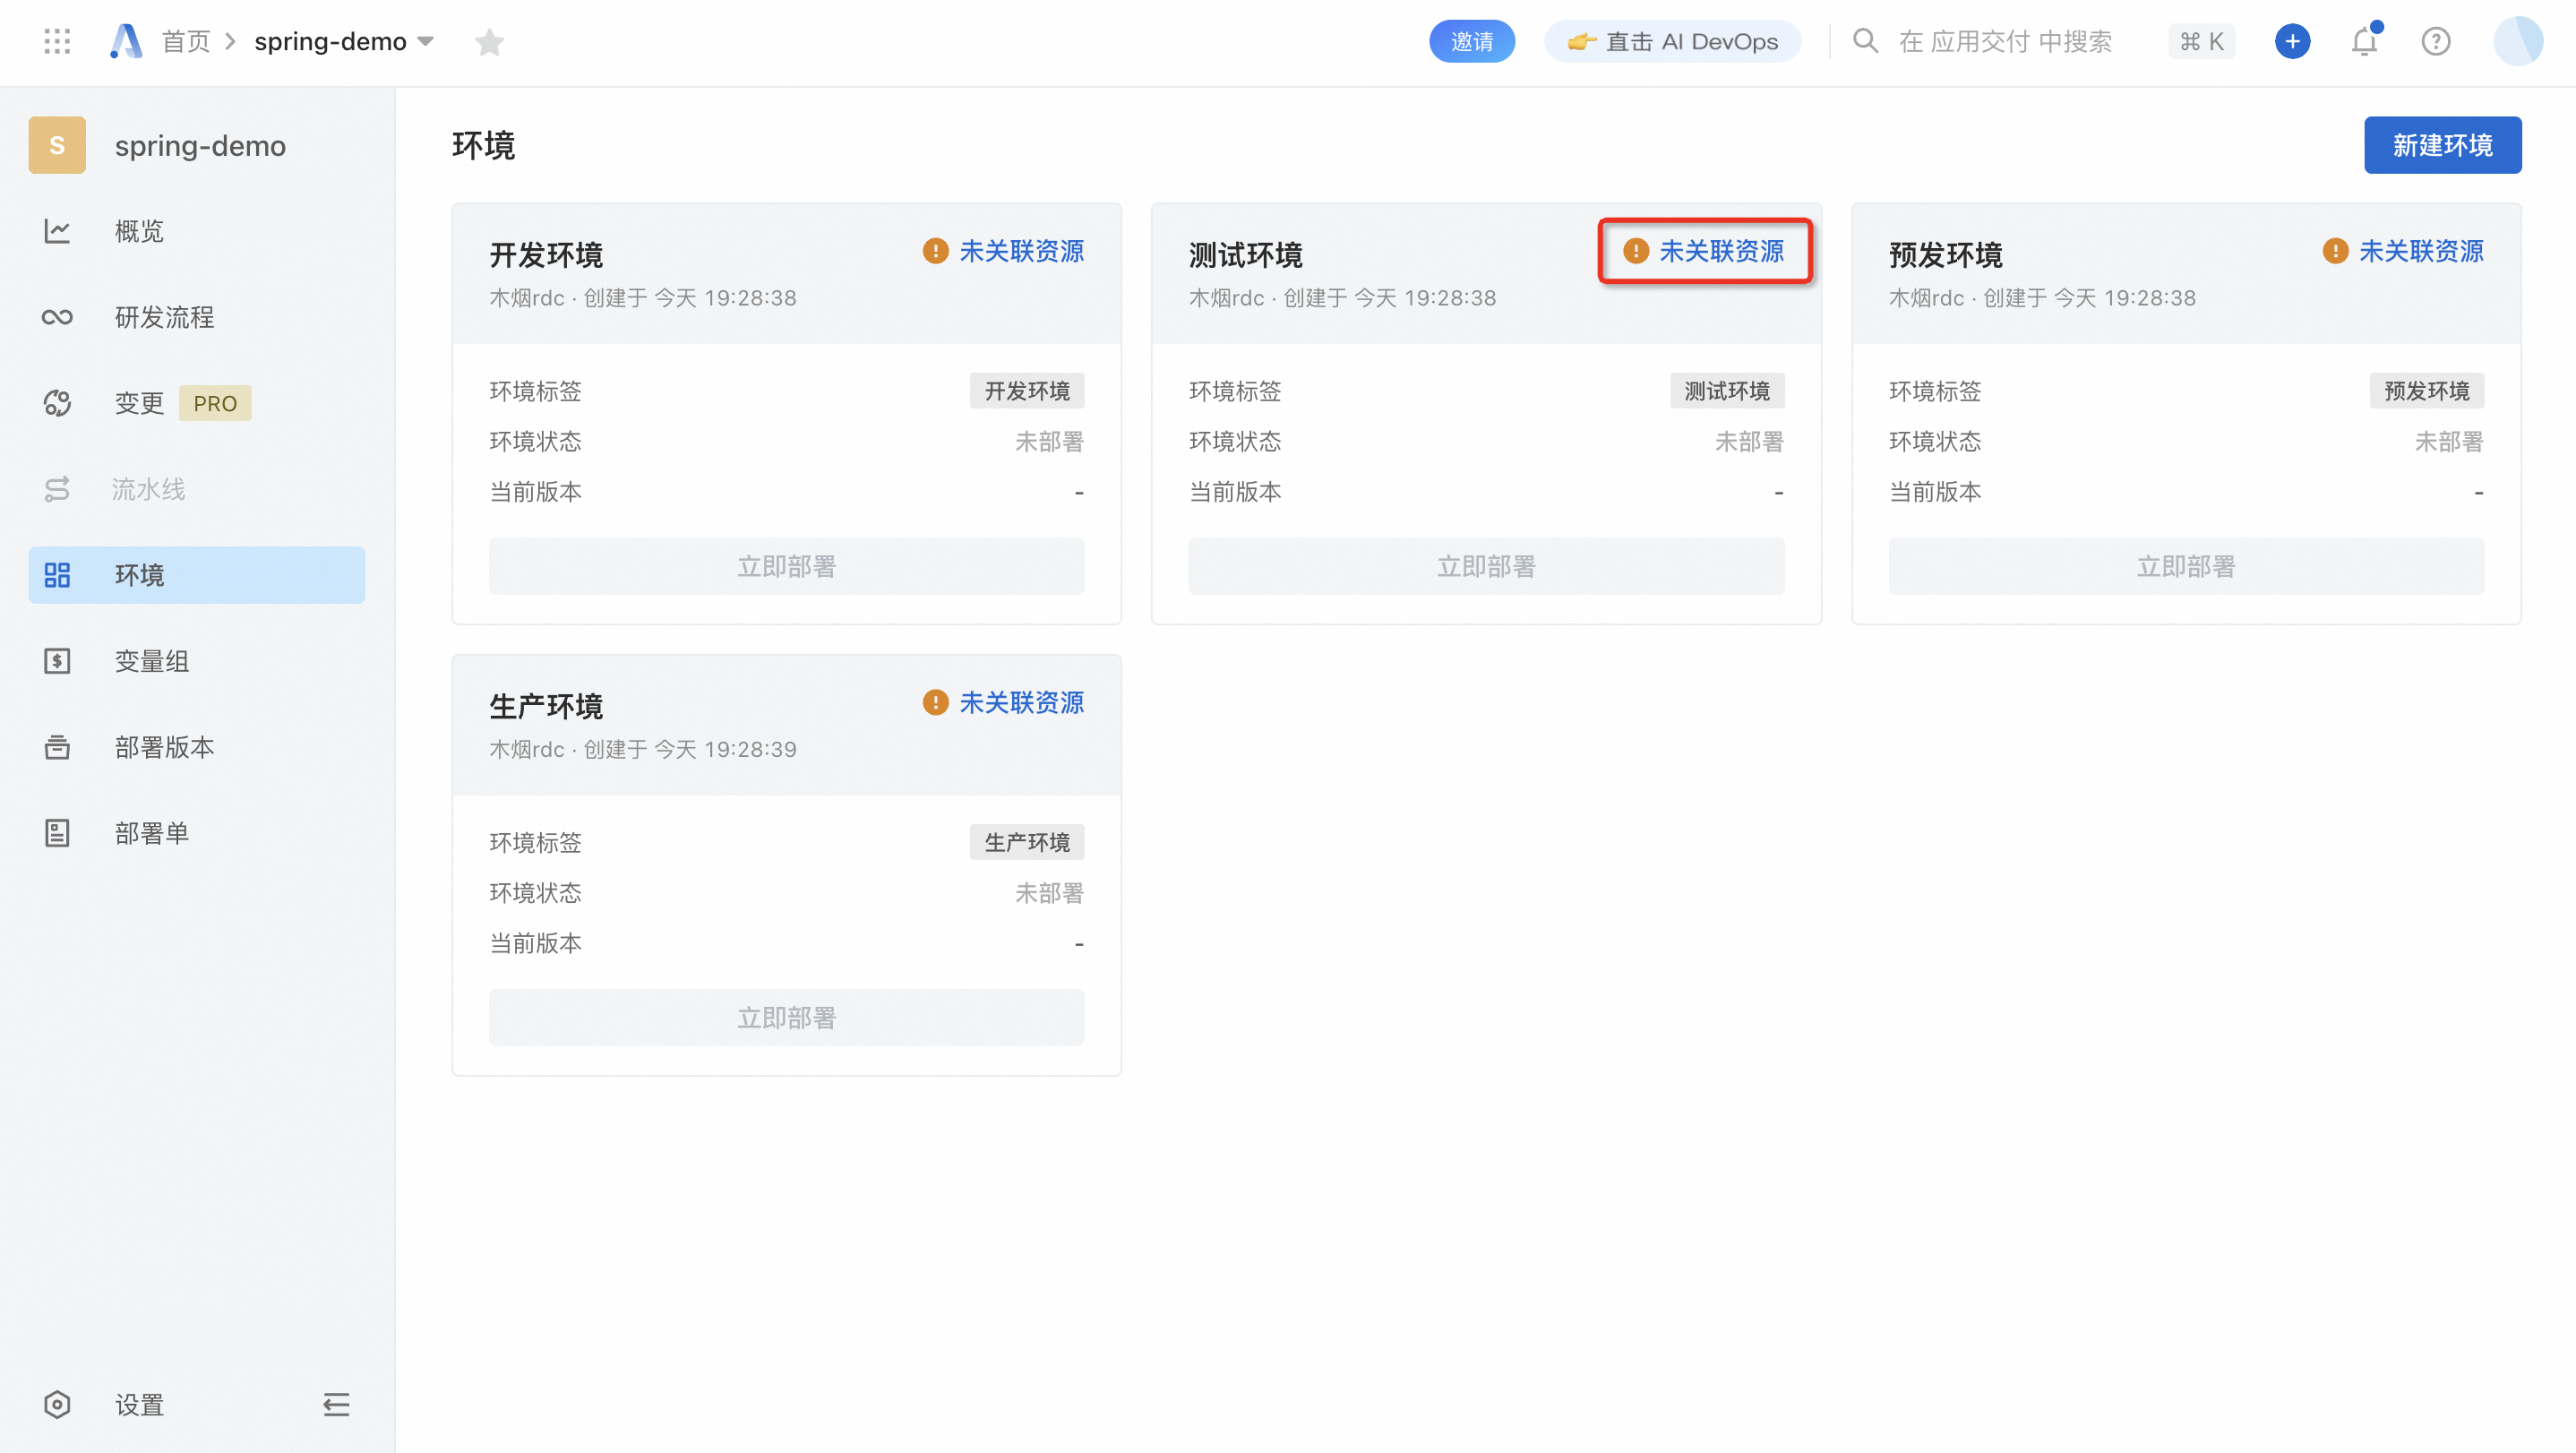The image size is (2576, 1453).
Task: Click 未关联资源 link on 生产环境 card
Action: tap(1022, 703)
